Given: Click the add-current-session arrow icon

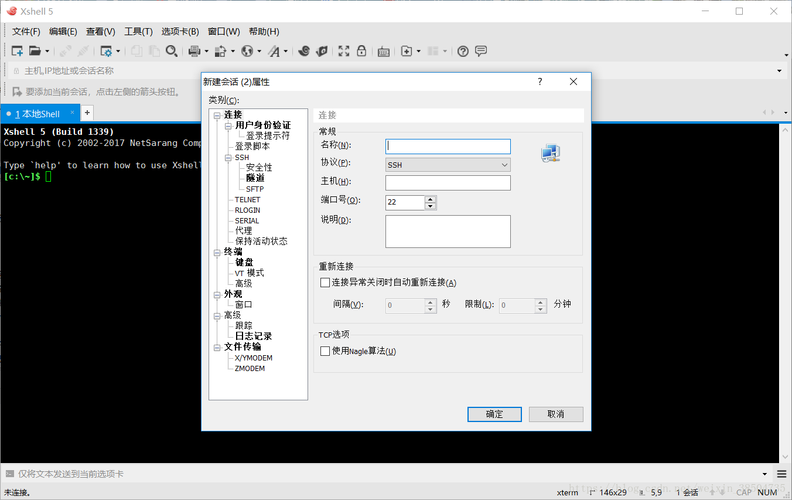Looking at the screenshot, I should pyautogui.click(x=17, y=91).
